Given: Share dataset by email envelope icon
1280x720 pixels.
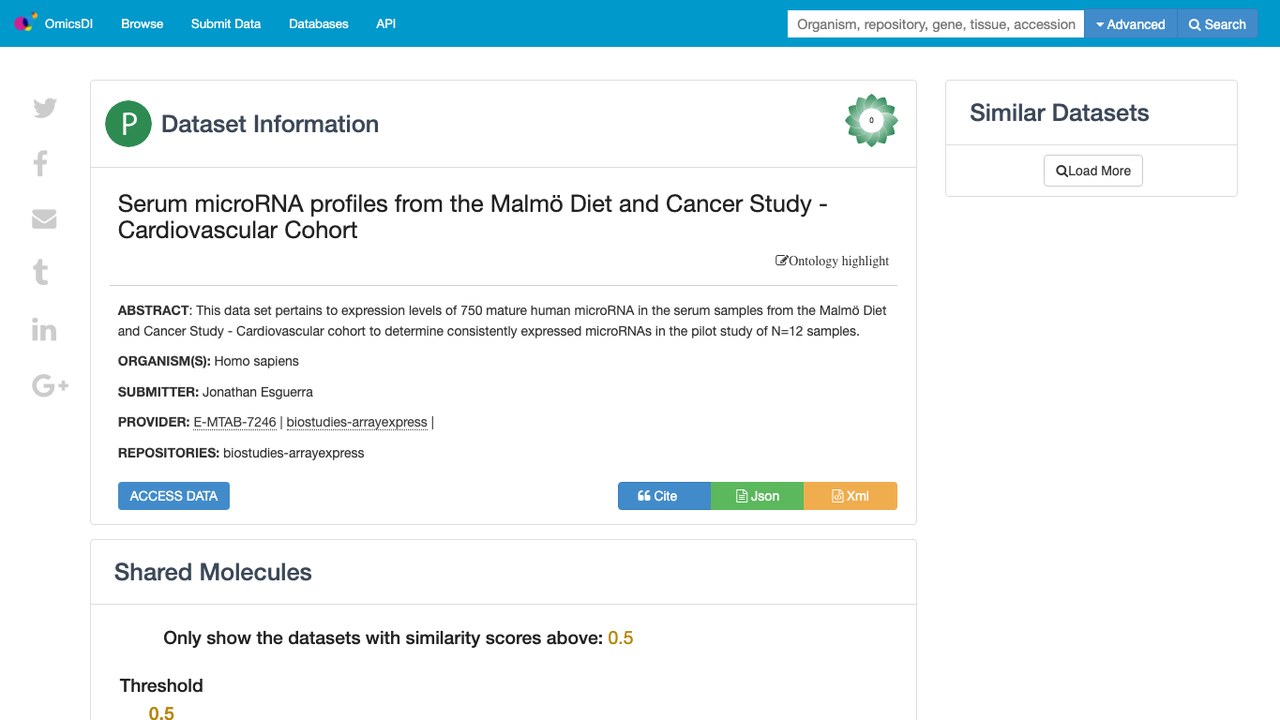Looking at the screenshot, I should tap(44, 219).
